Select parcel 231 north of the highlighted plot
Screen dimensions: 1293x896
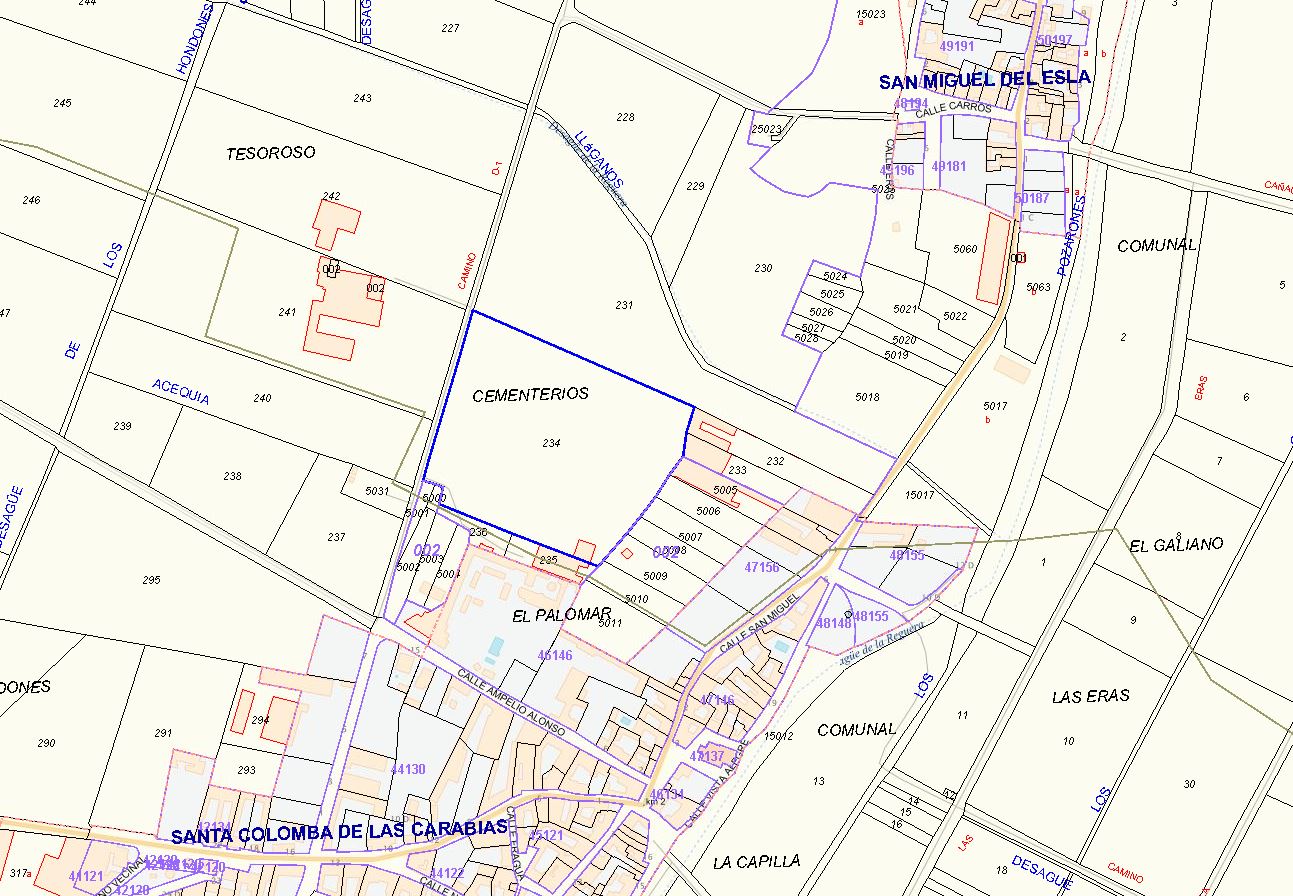(x=624, y=306)
